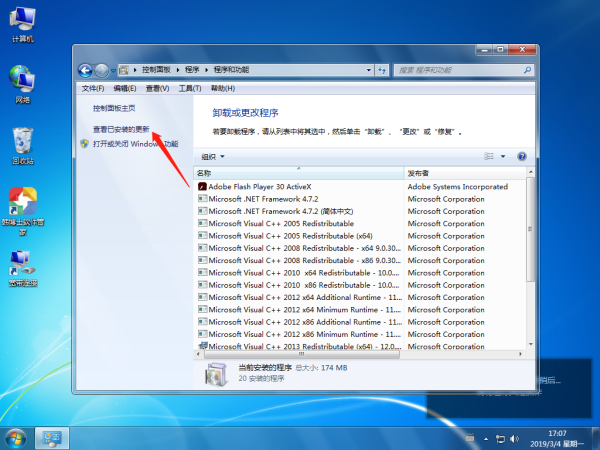Open the 查看(V) menu
Image resolution: width=600 pixels, height=450 pixels.
click(x=157, y=88)
